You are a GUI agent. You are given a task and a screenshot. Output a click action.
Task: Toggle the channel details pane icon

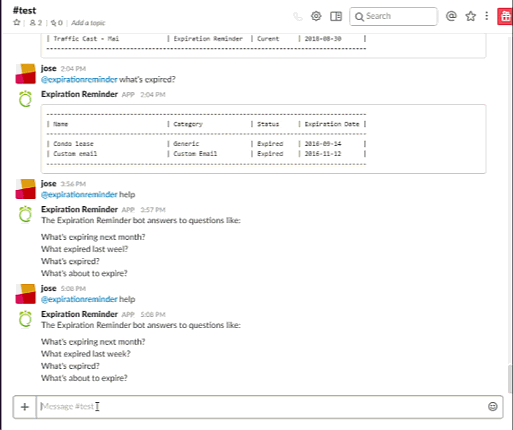click(x=336, y=16)
